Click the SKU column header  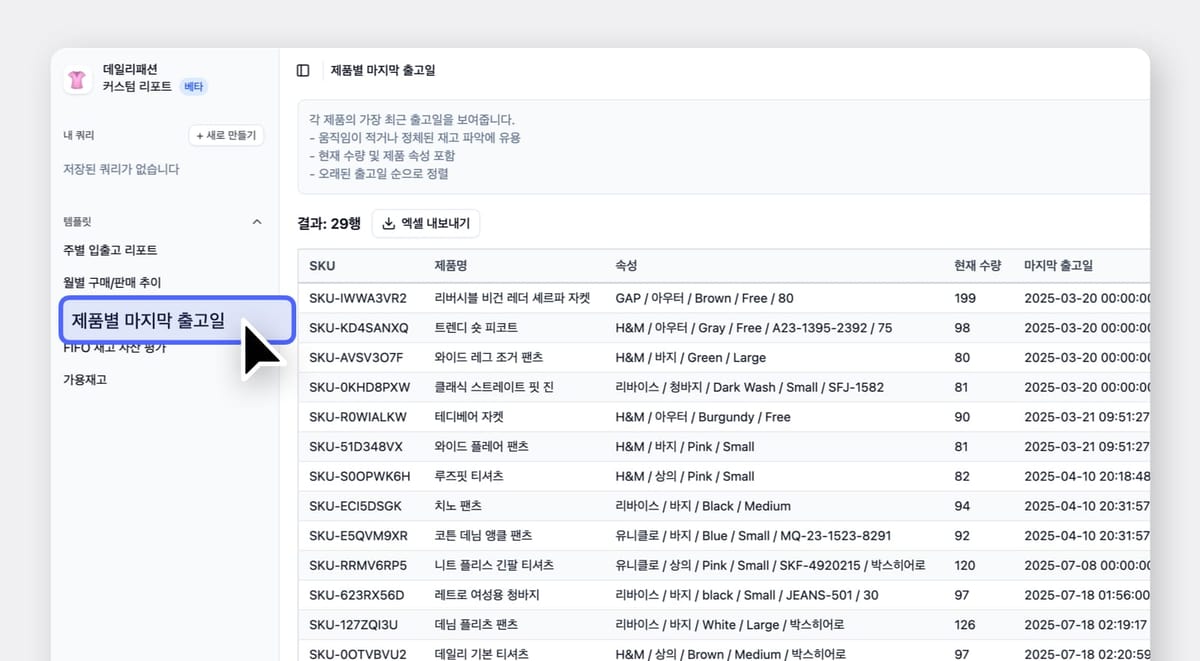tap(324, 266)
